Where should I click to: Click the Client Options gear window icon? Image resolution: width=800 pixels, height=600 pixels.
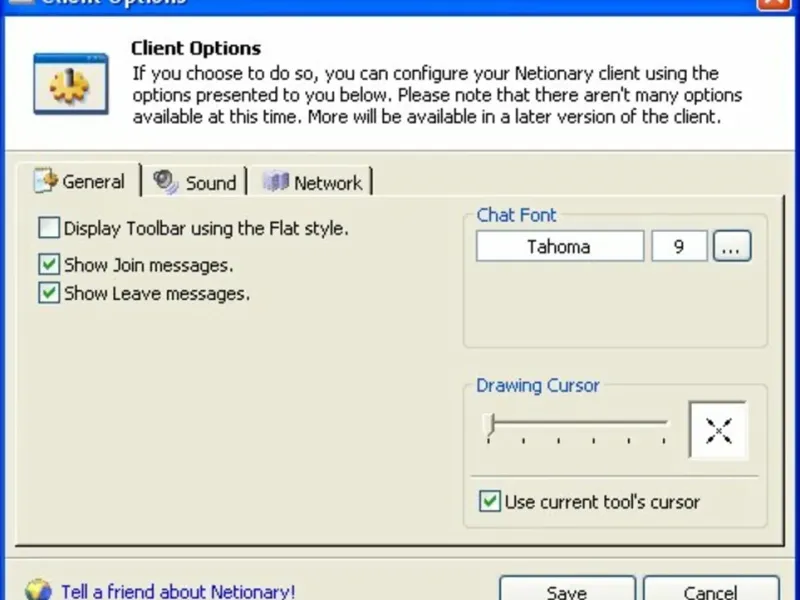point(71,84)
